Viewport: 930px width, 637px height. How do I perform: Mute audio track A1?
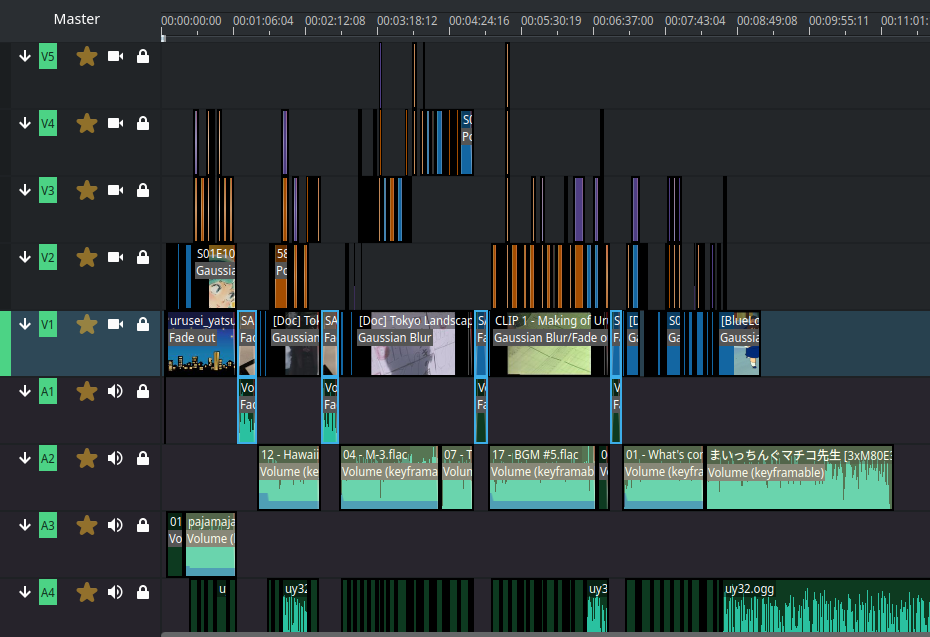[115, 391]
